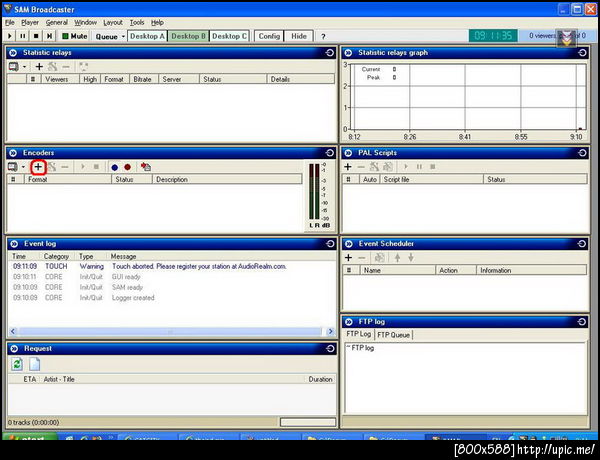
Task: Collapse the Statistic relays panel header arrow
Action: 13,53
